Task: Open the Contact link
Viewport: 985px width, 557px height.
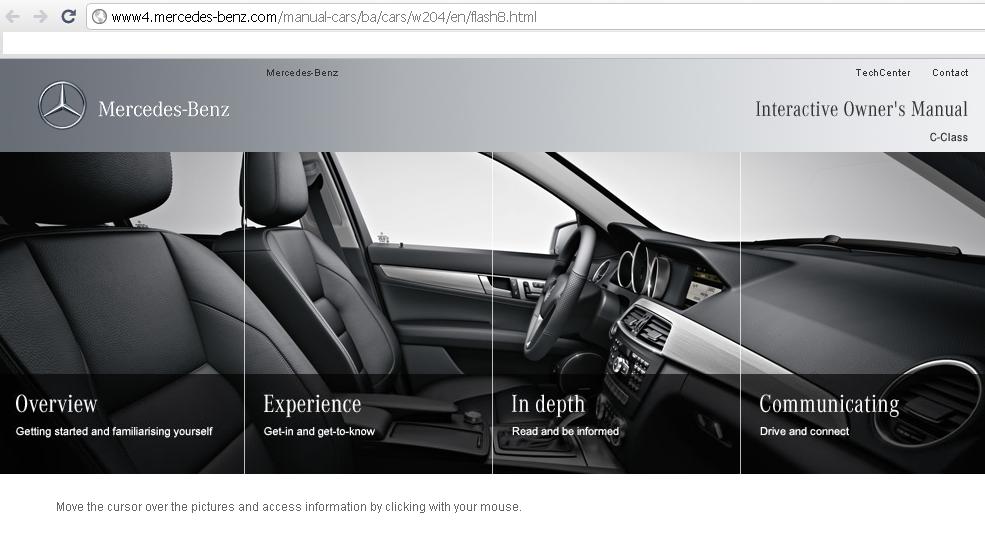Action: coord(950,73)
